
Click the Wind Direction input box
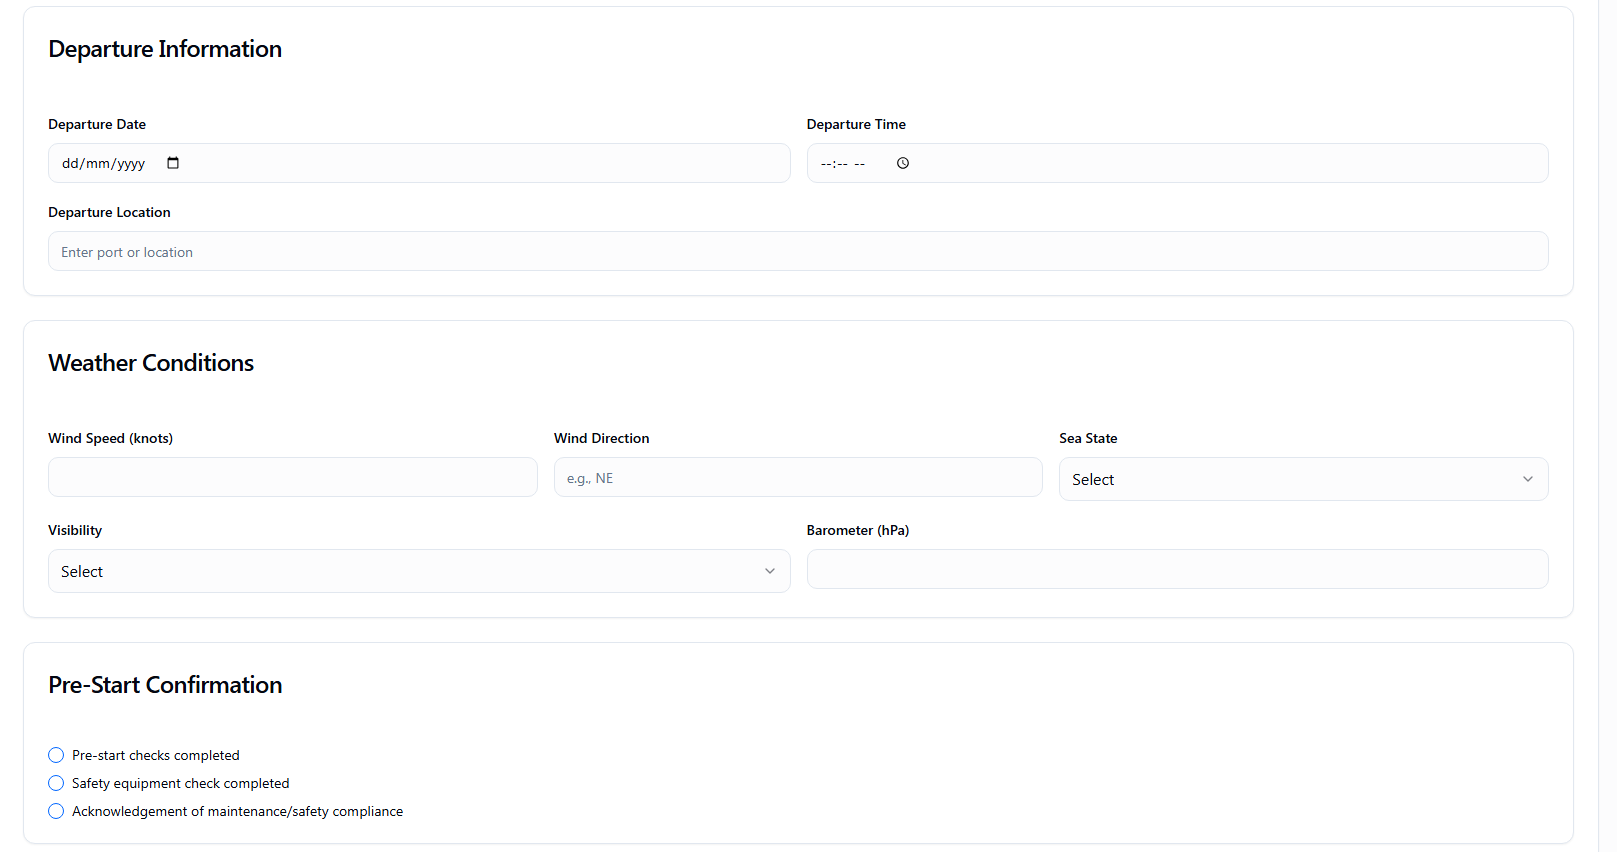(x=798, y=477)
